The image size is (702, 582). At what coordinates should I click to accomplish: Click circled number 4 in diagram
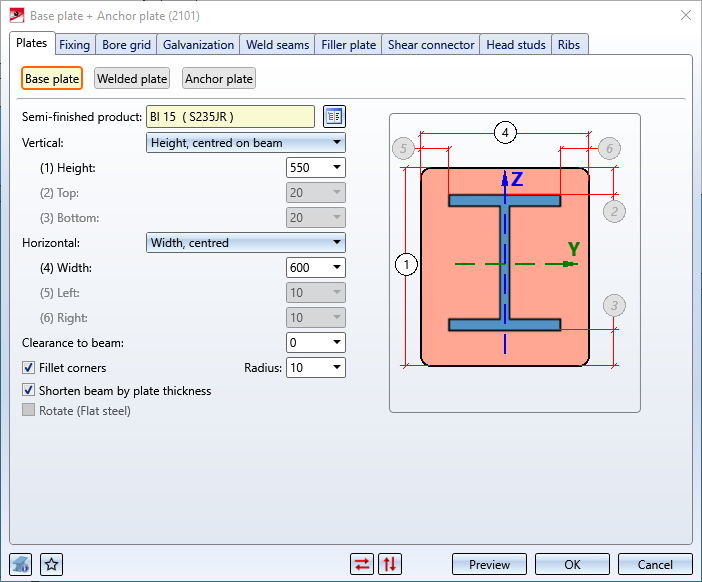tap(506, 132)
